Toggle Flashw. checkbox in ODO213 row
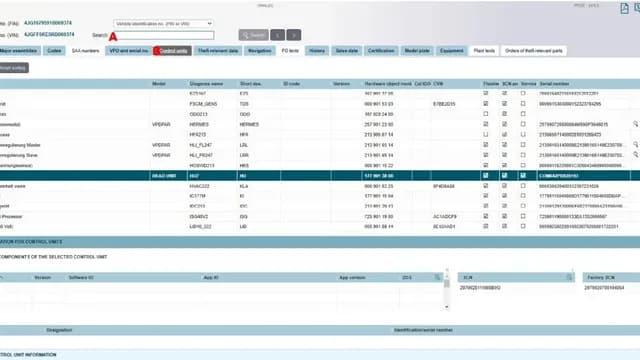This screenshot has height=360, width=640. pos(486,114)
